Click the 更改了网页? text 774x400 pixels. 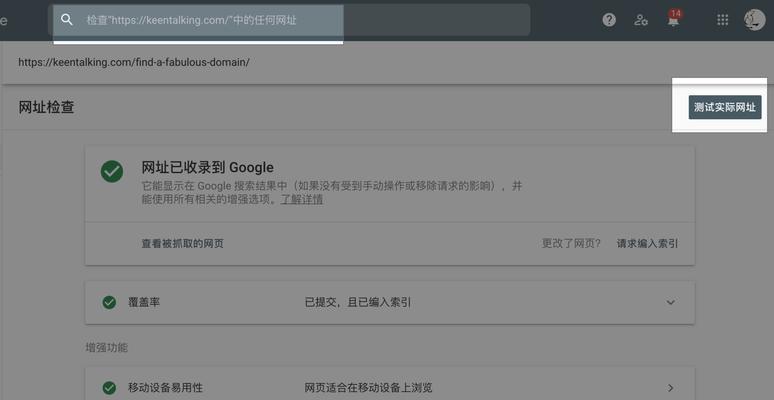coord(571,243)
